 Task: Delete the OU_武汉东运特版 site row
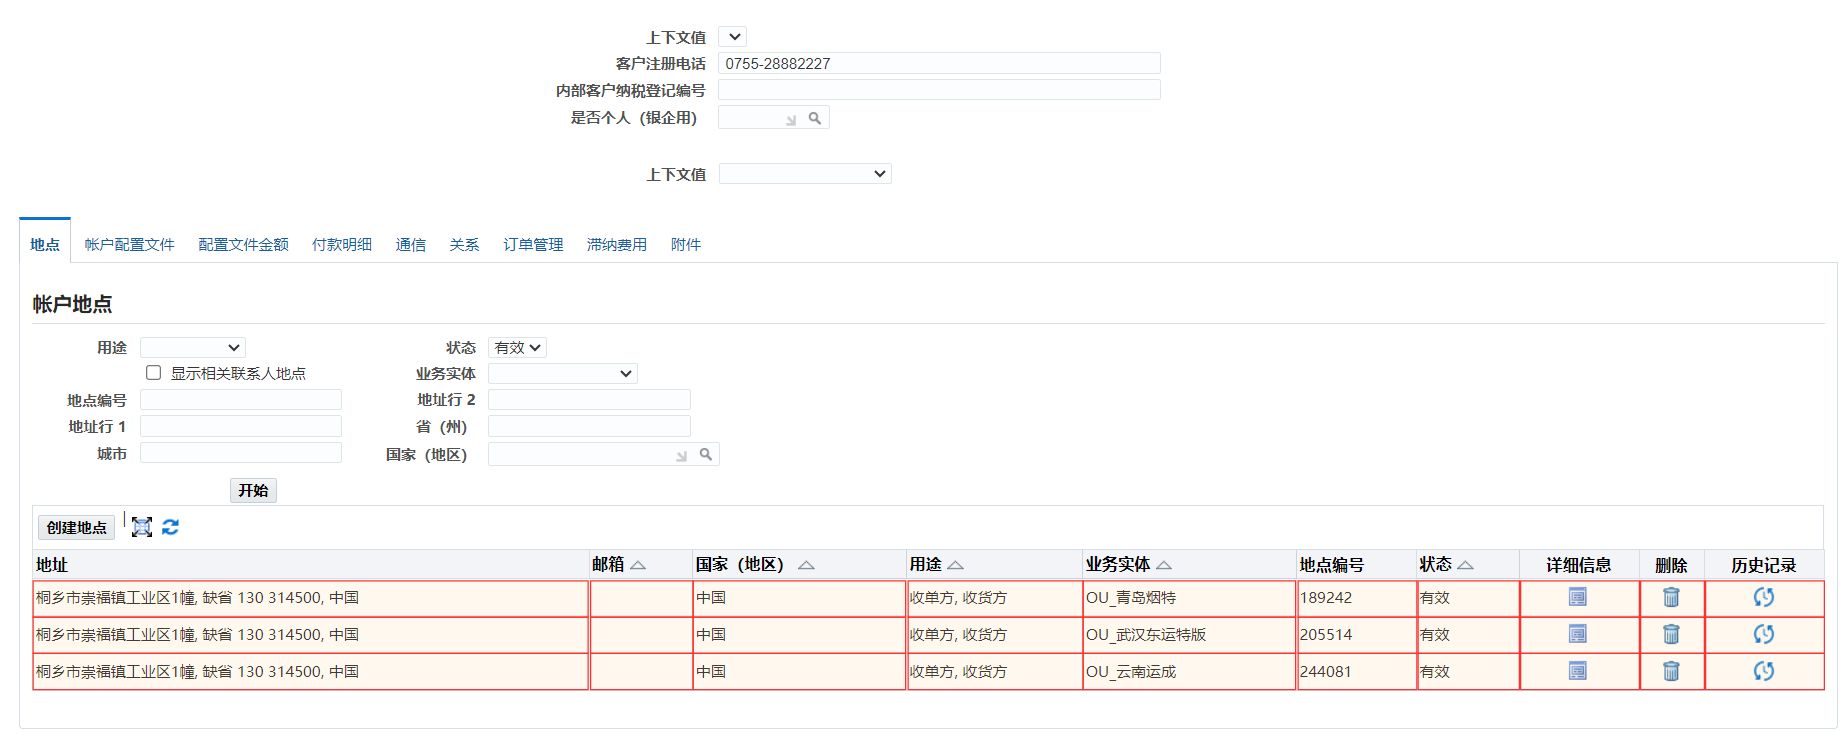point(1671,635)
